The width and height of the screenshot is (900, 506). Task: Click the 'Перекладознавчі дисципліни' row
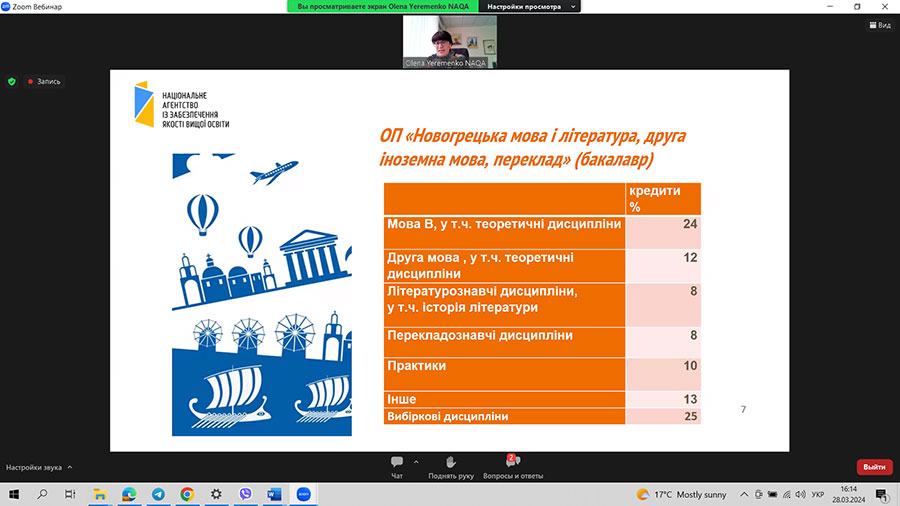(542, 342)
